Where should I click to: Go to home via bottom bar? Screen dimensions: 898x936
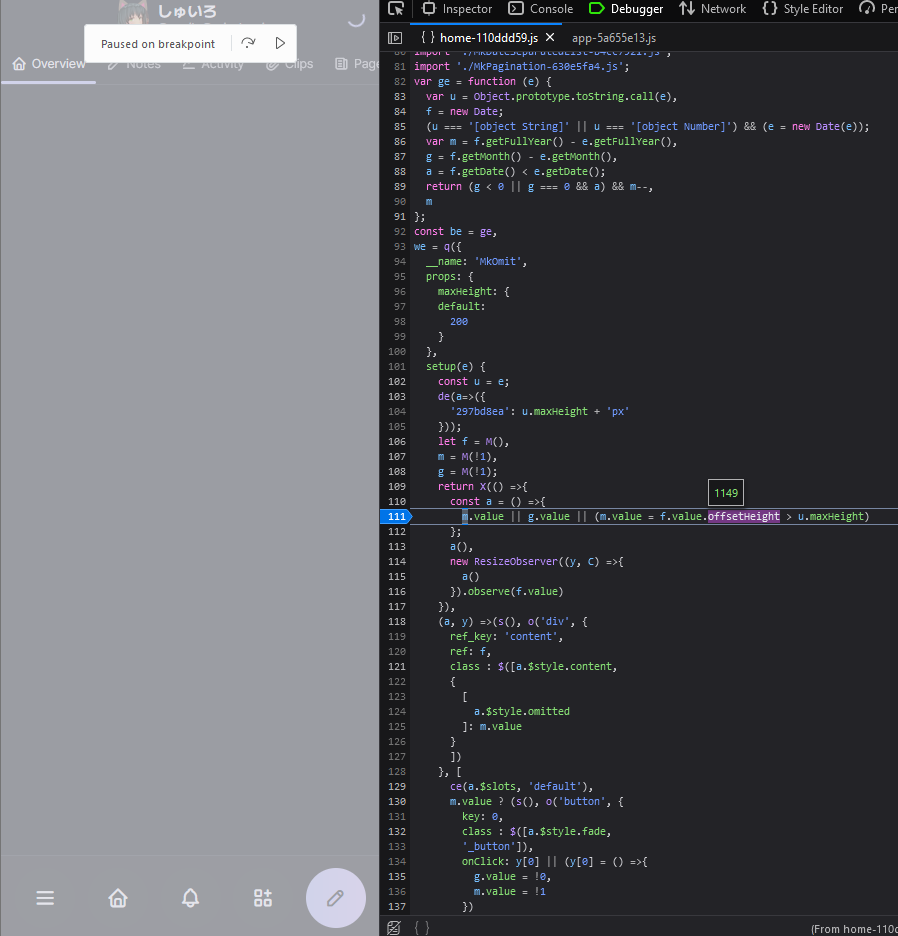(x=118, y=898)
